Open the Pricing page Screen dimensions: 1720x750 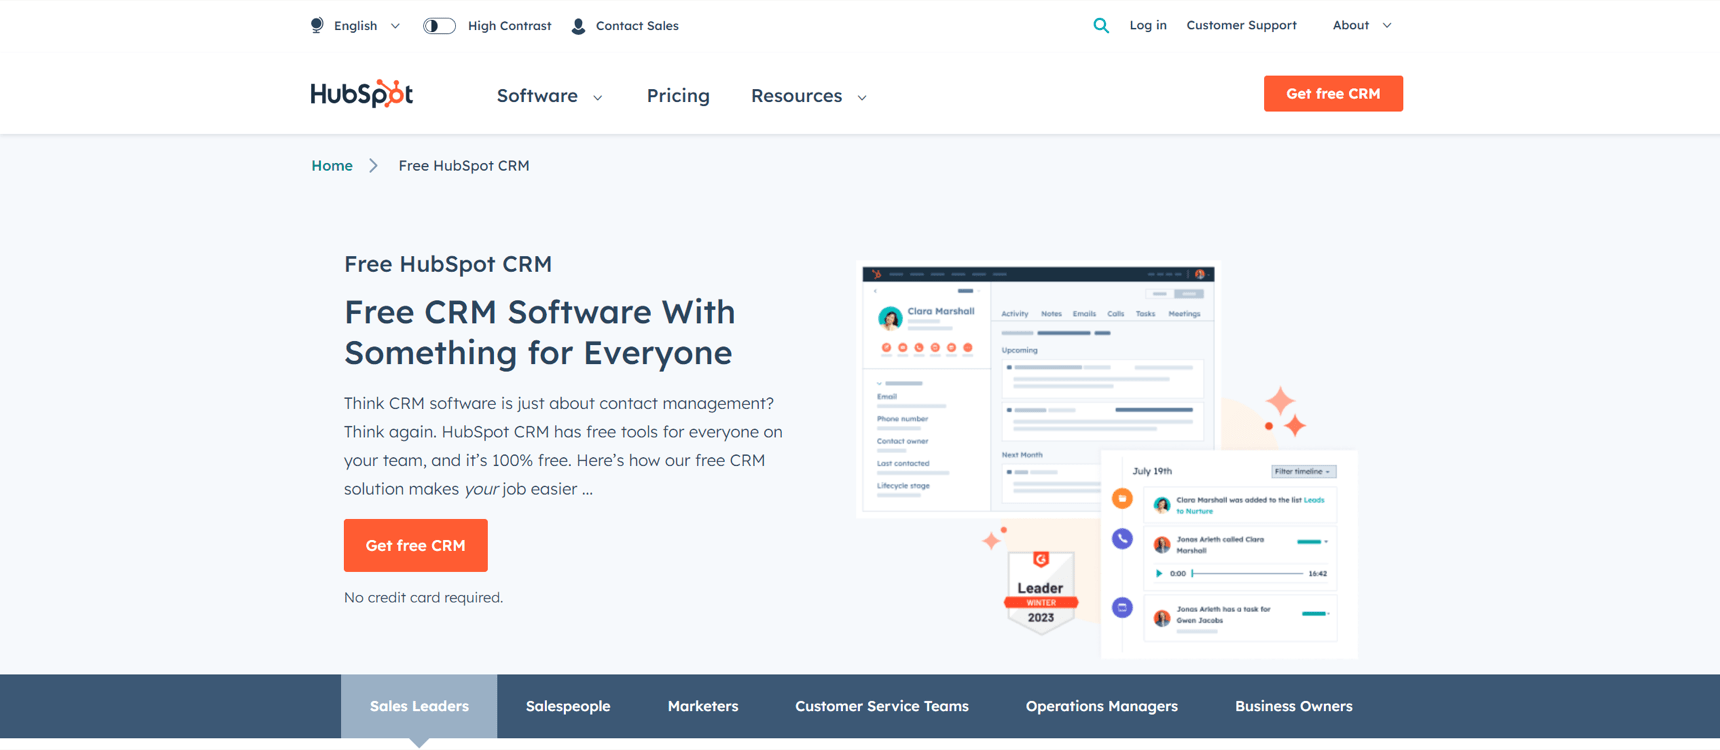(x=678, y=96)
